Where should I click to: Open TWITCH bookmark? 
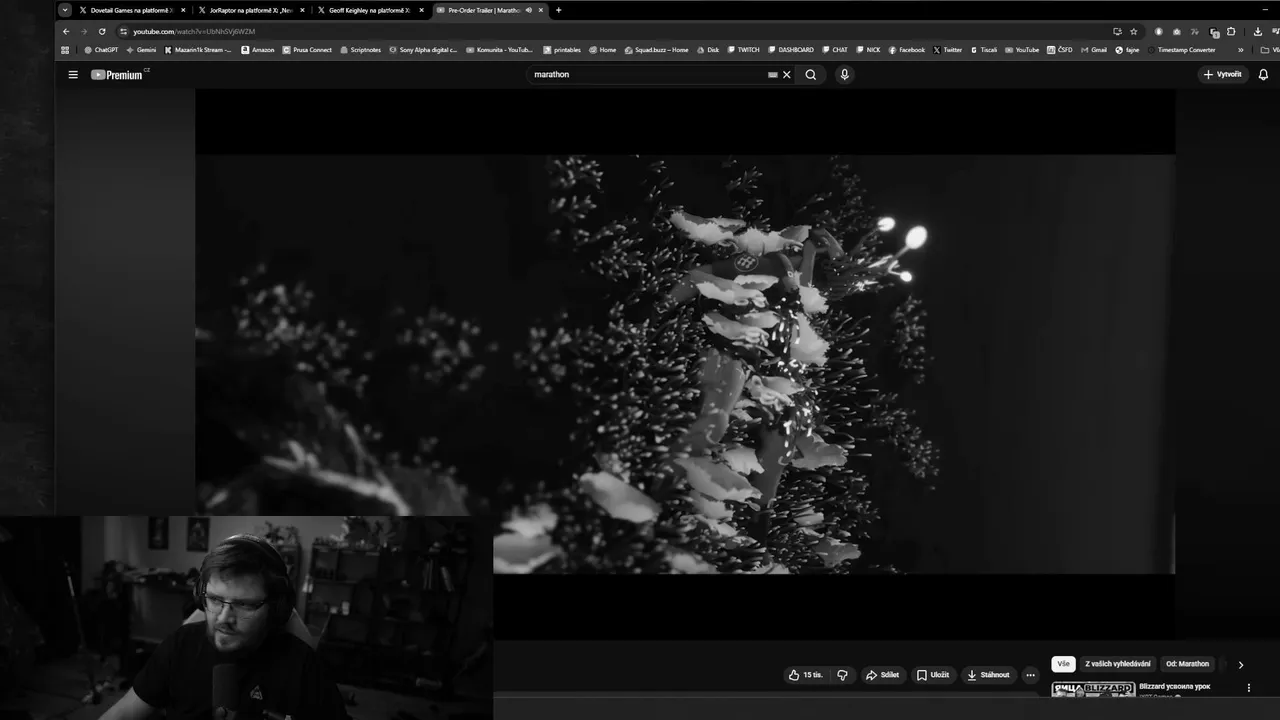tap(743, 50)
